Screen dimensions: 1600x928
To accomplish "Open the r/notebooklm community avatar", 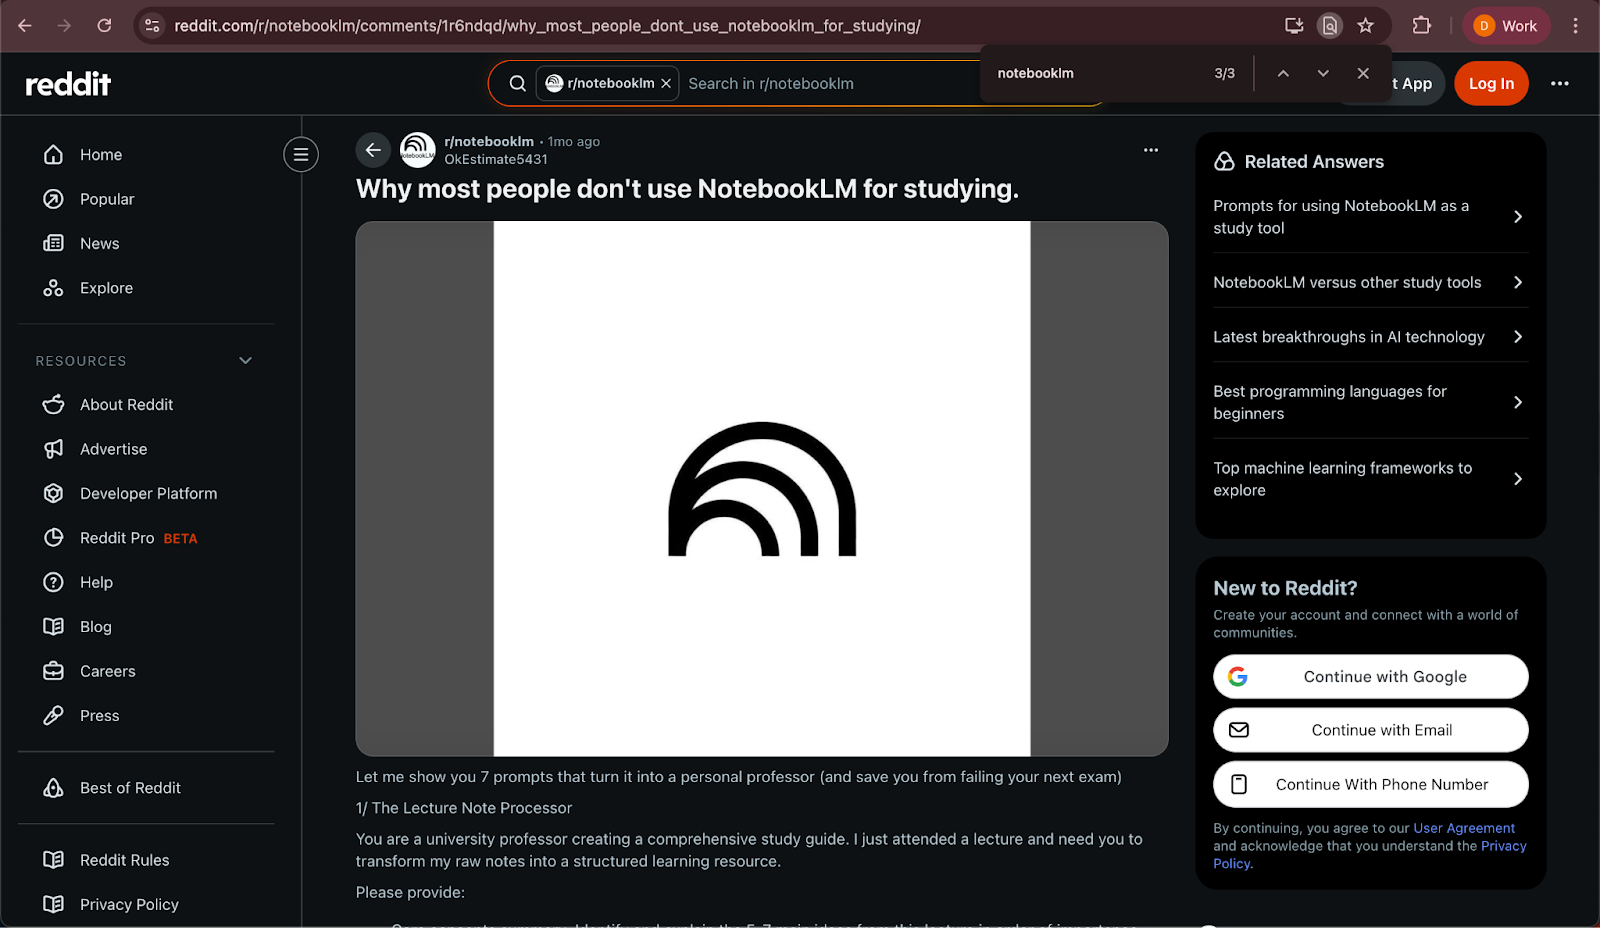I will pyautogui.click(x=418, y=150).
